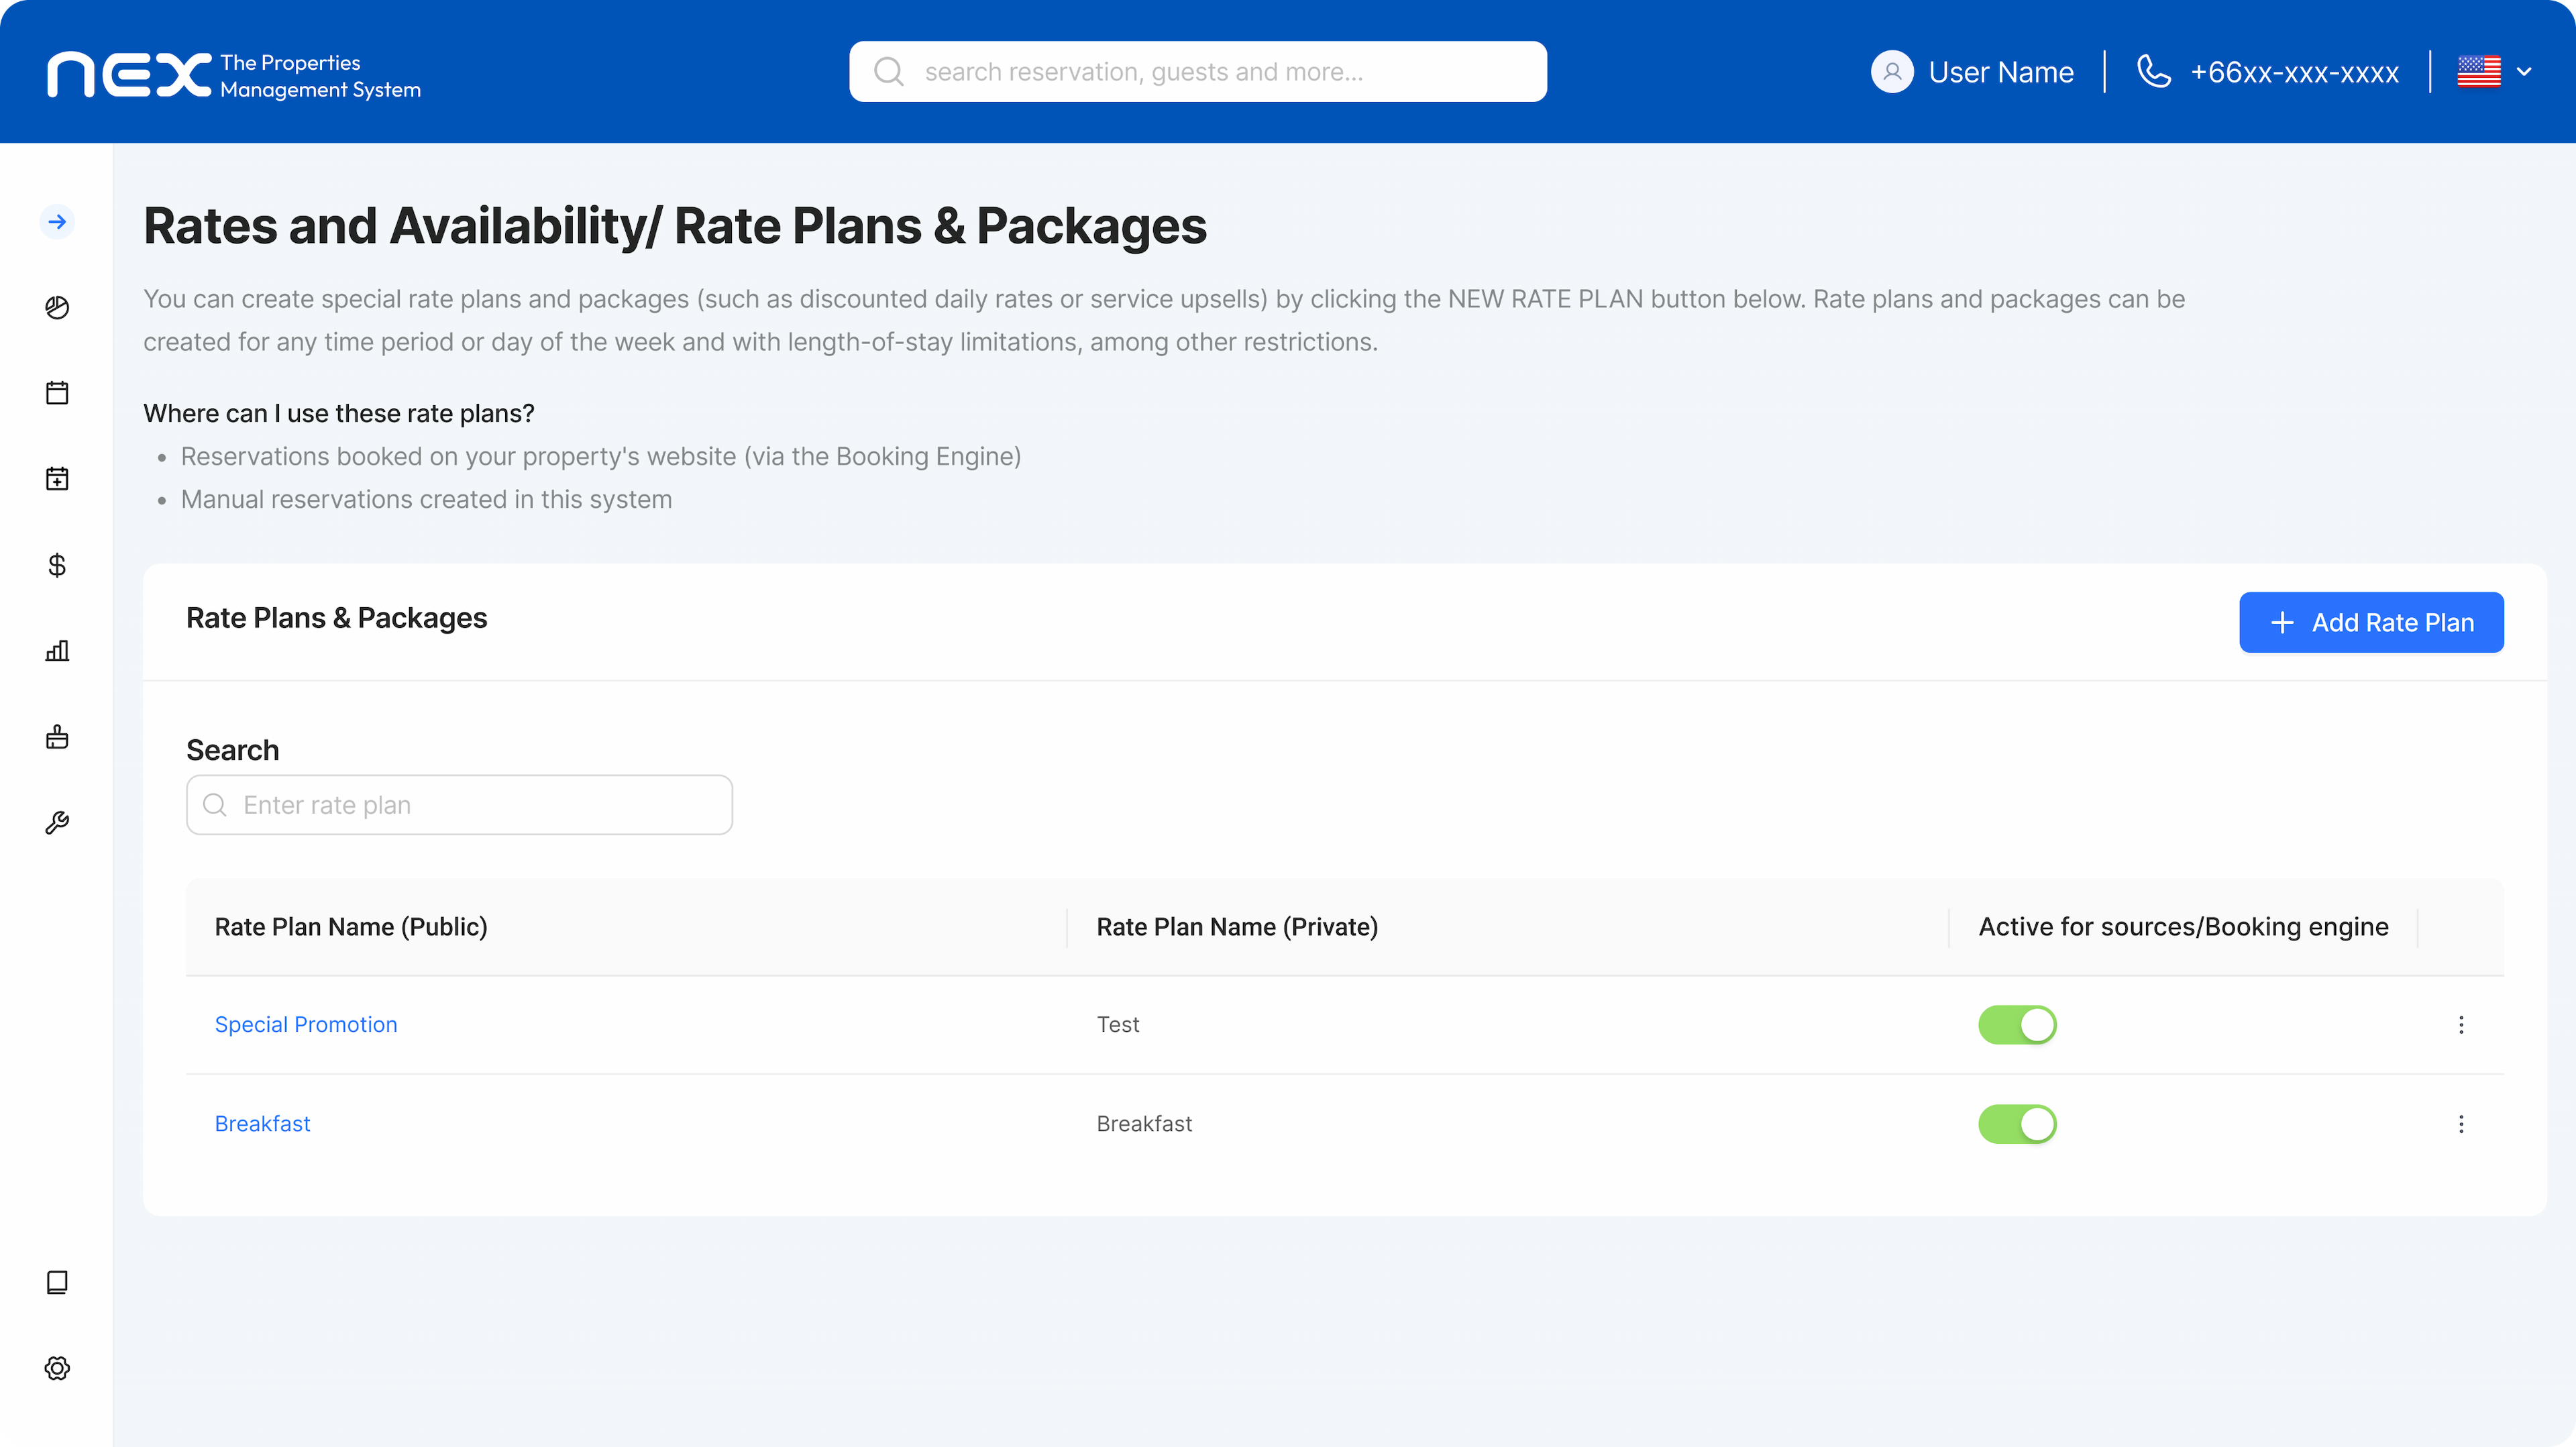The width and height of the screenshot is (2576, 1447).
Task: Toggle Special Promotion active switch
Action: click(2017, 1025)
